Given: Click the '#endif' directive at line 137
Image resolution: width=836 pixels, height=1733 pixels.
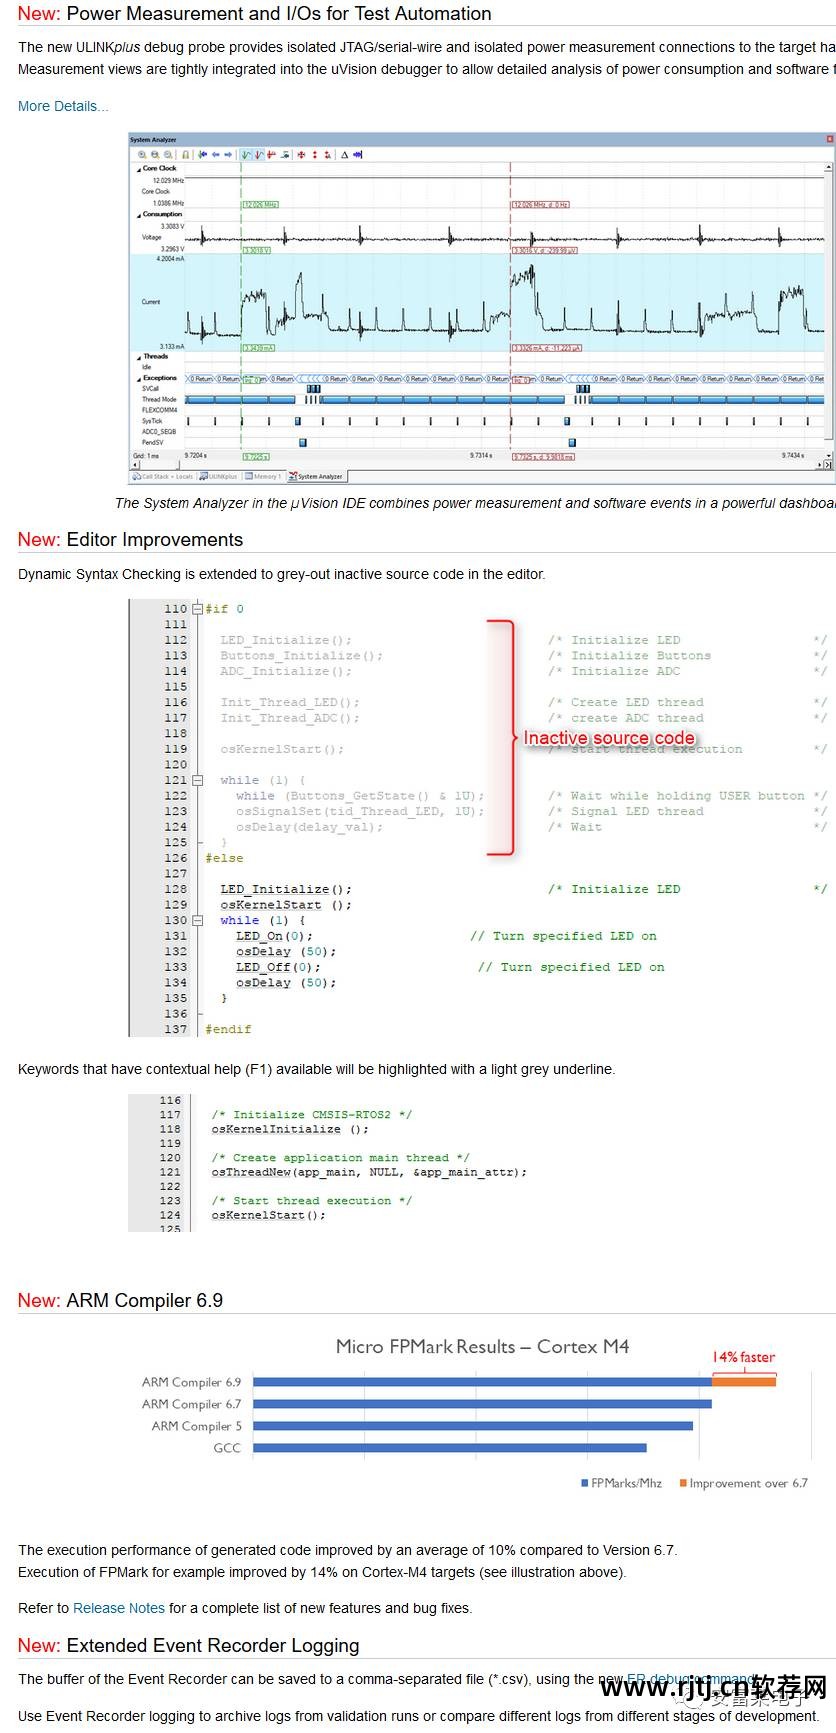Looking at the screenshot, I should pos(228,1029).
